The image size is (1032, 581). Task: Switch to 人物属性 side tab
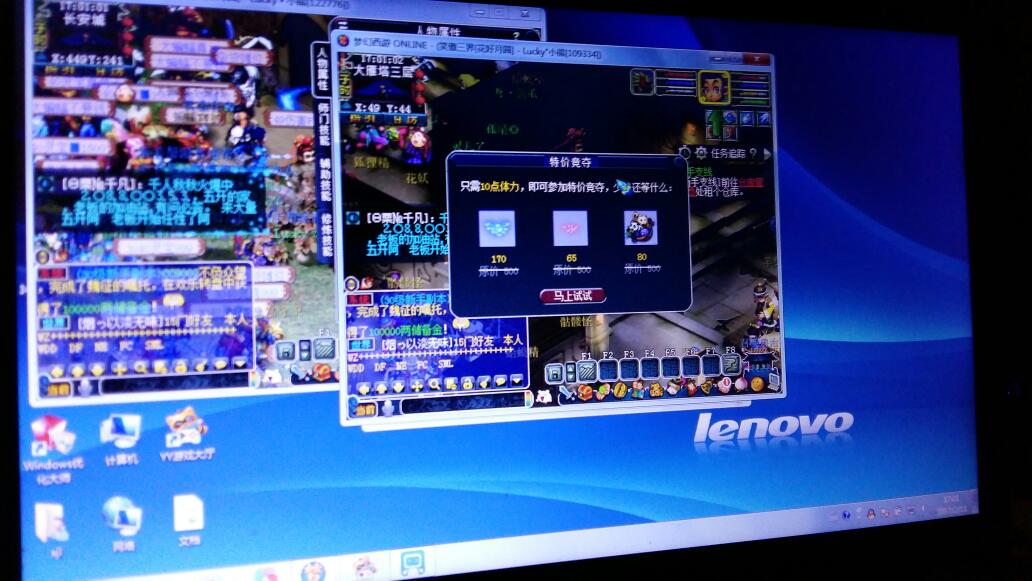[x=322, y=68]
